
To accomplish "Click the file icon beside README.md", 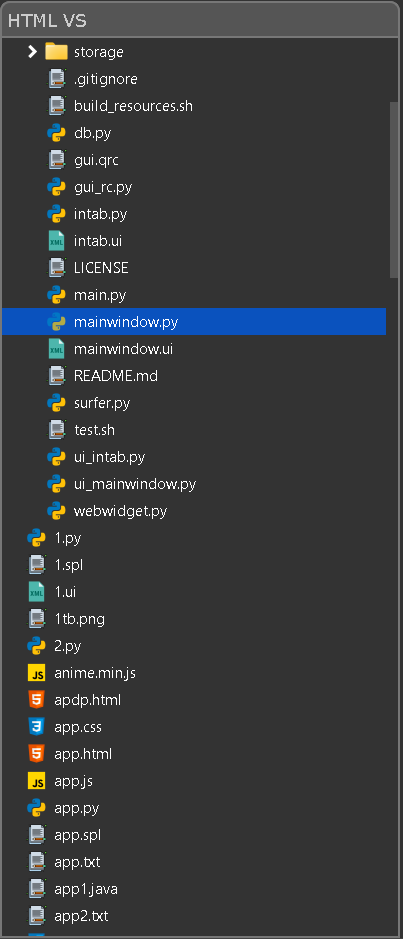I will coord(56,376).
